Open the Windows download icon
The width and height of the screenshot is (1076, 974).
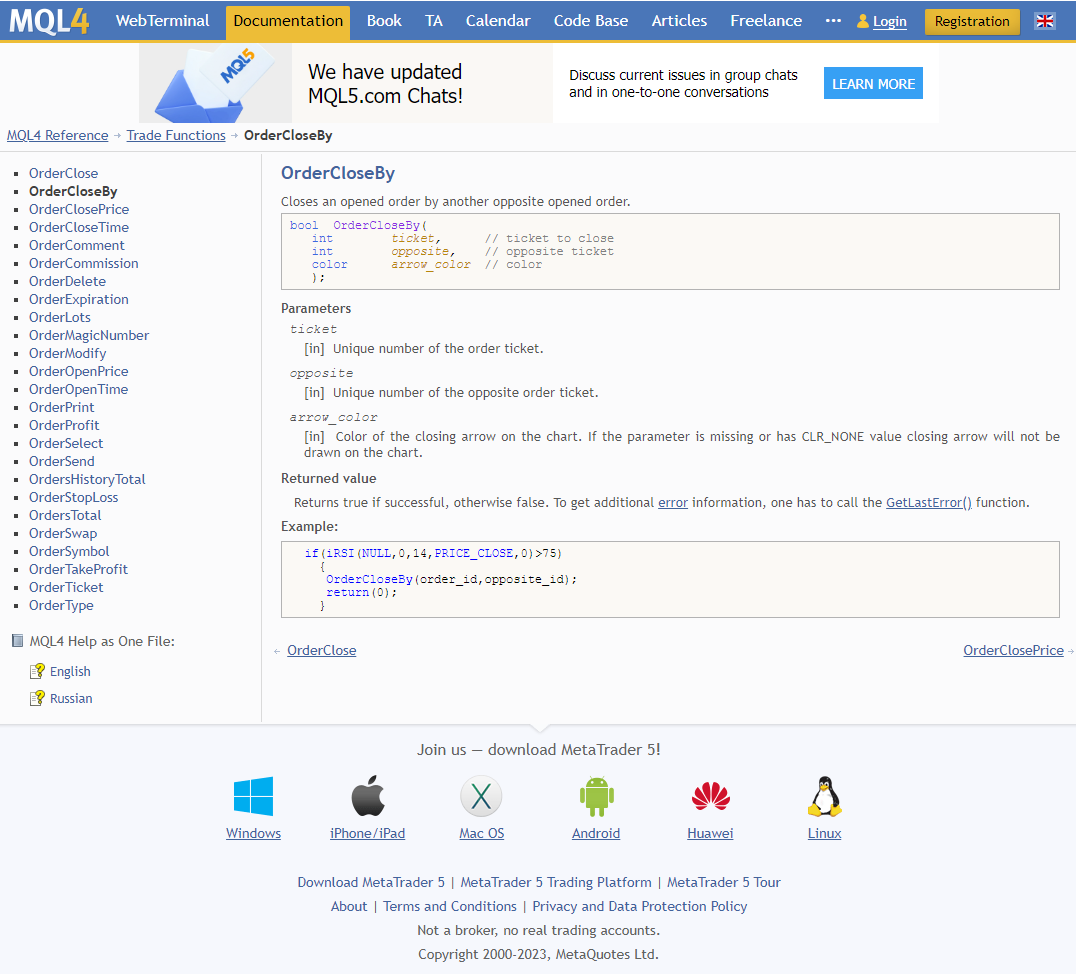point(253,796)
